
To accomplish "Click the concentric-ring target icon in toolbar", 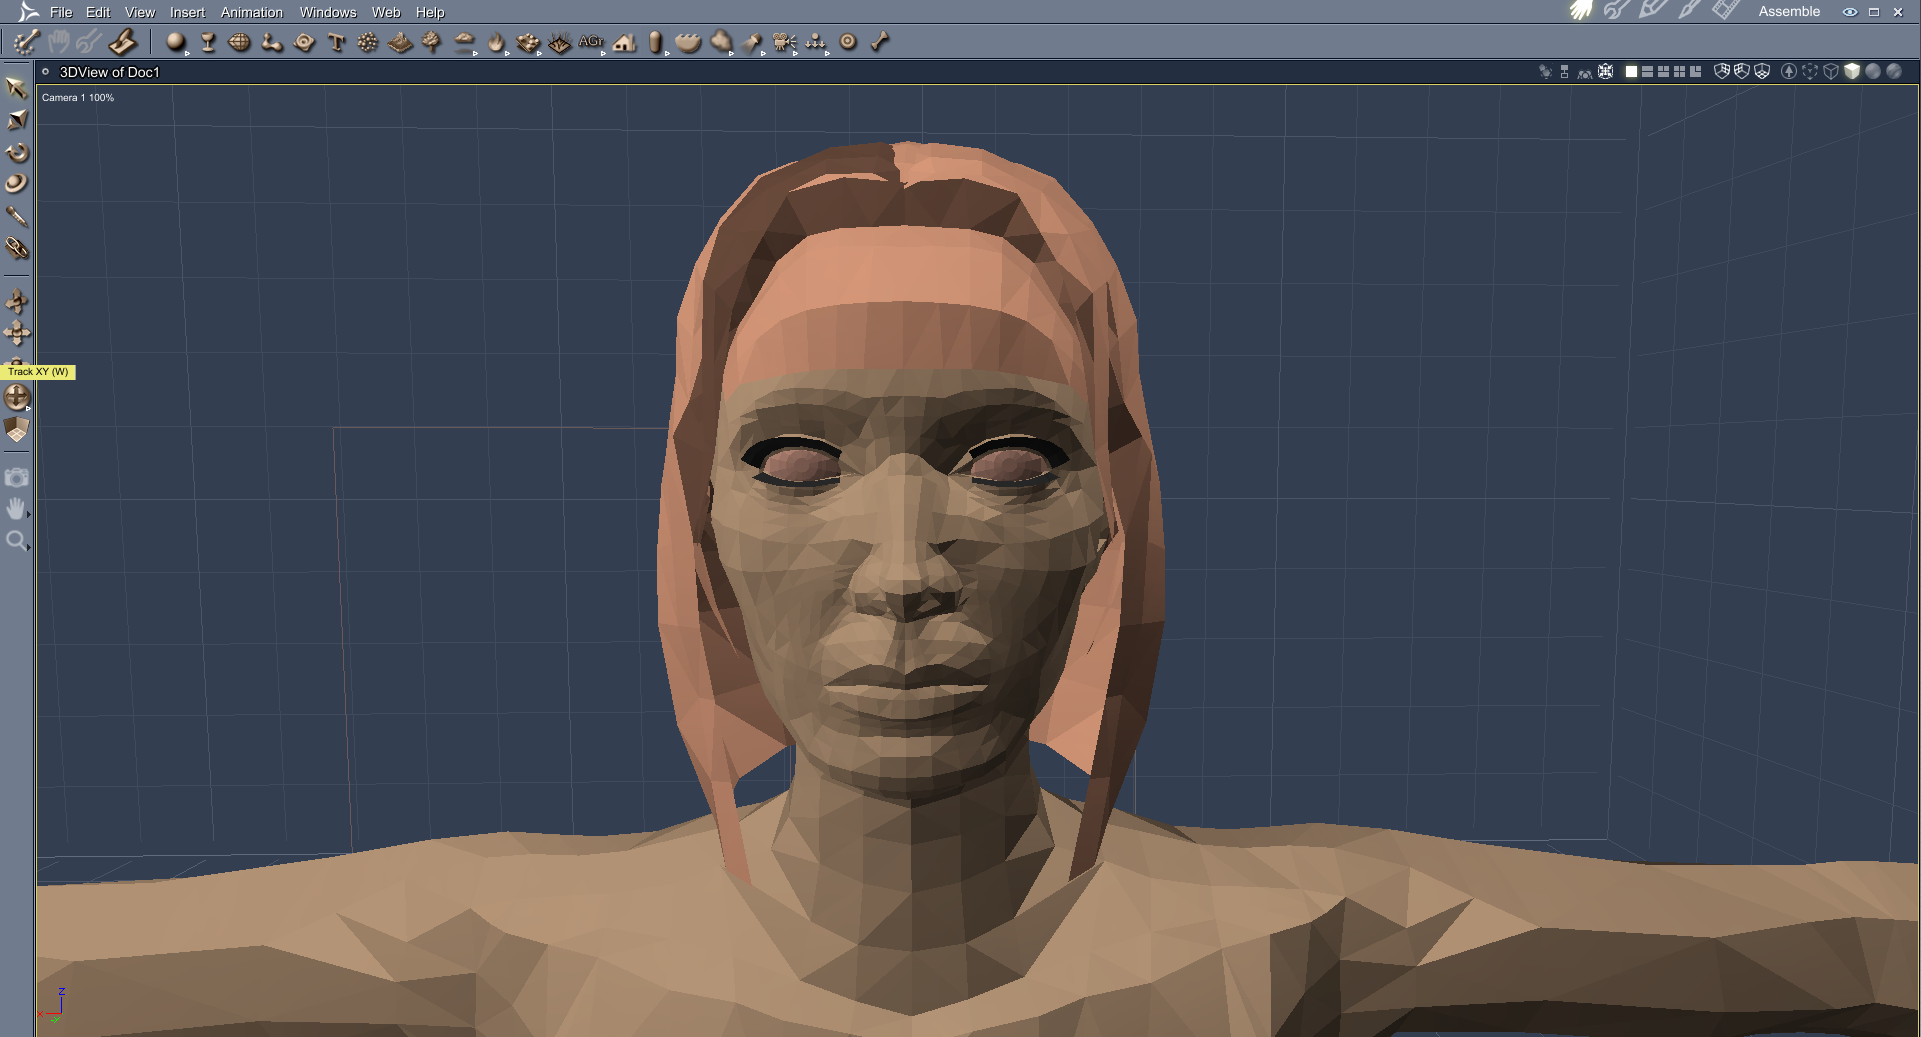I will tap(848, 42).
